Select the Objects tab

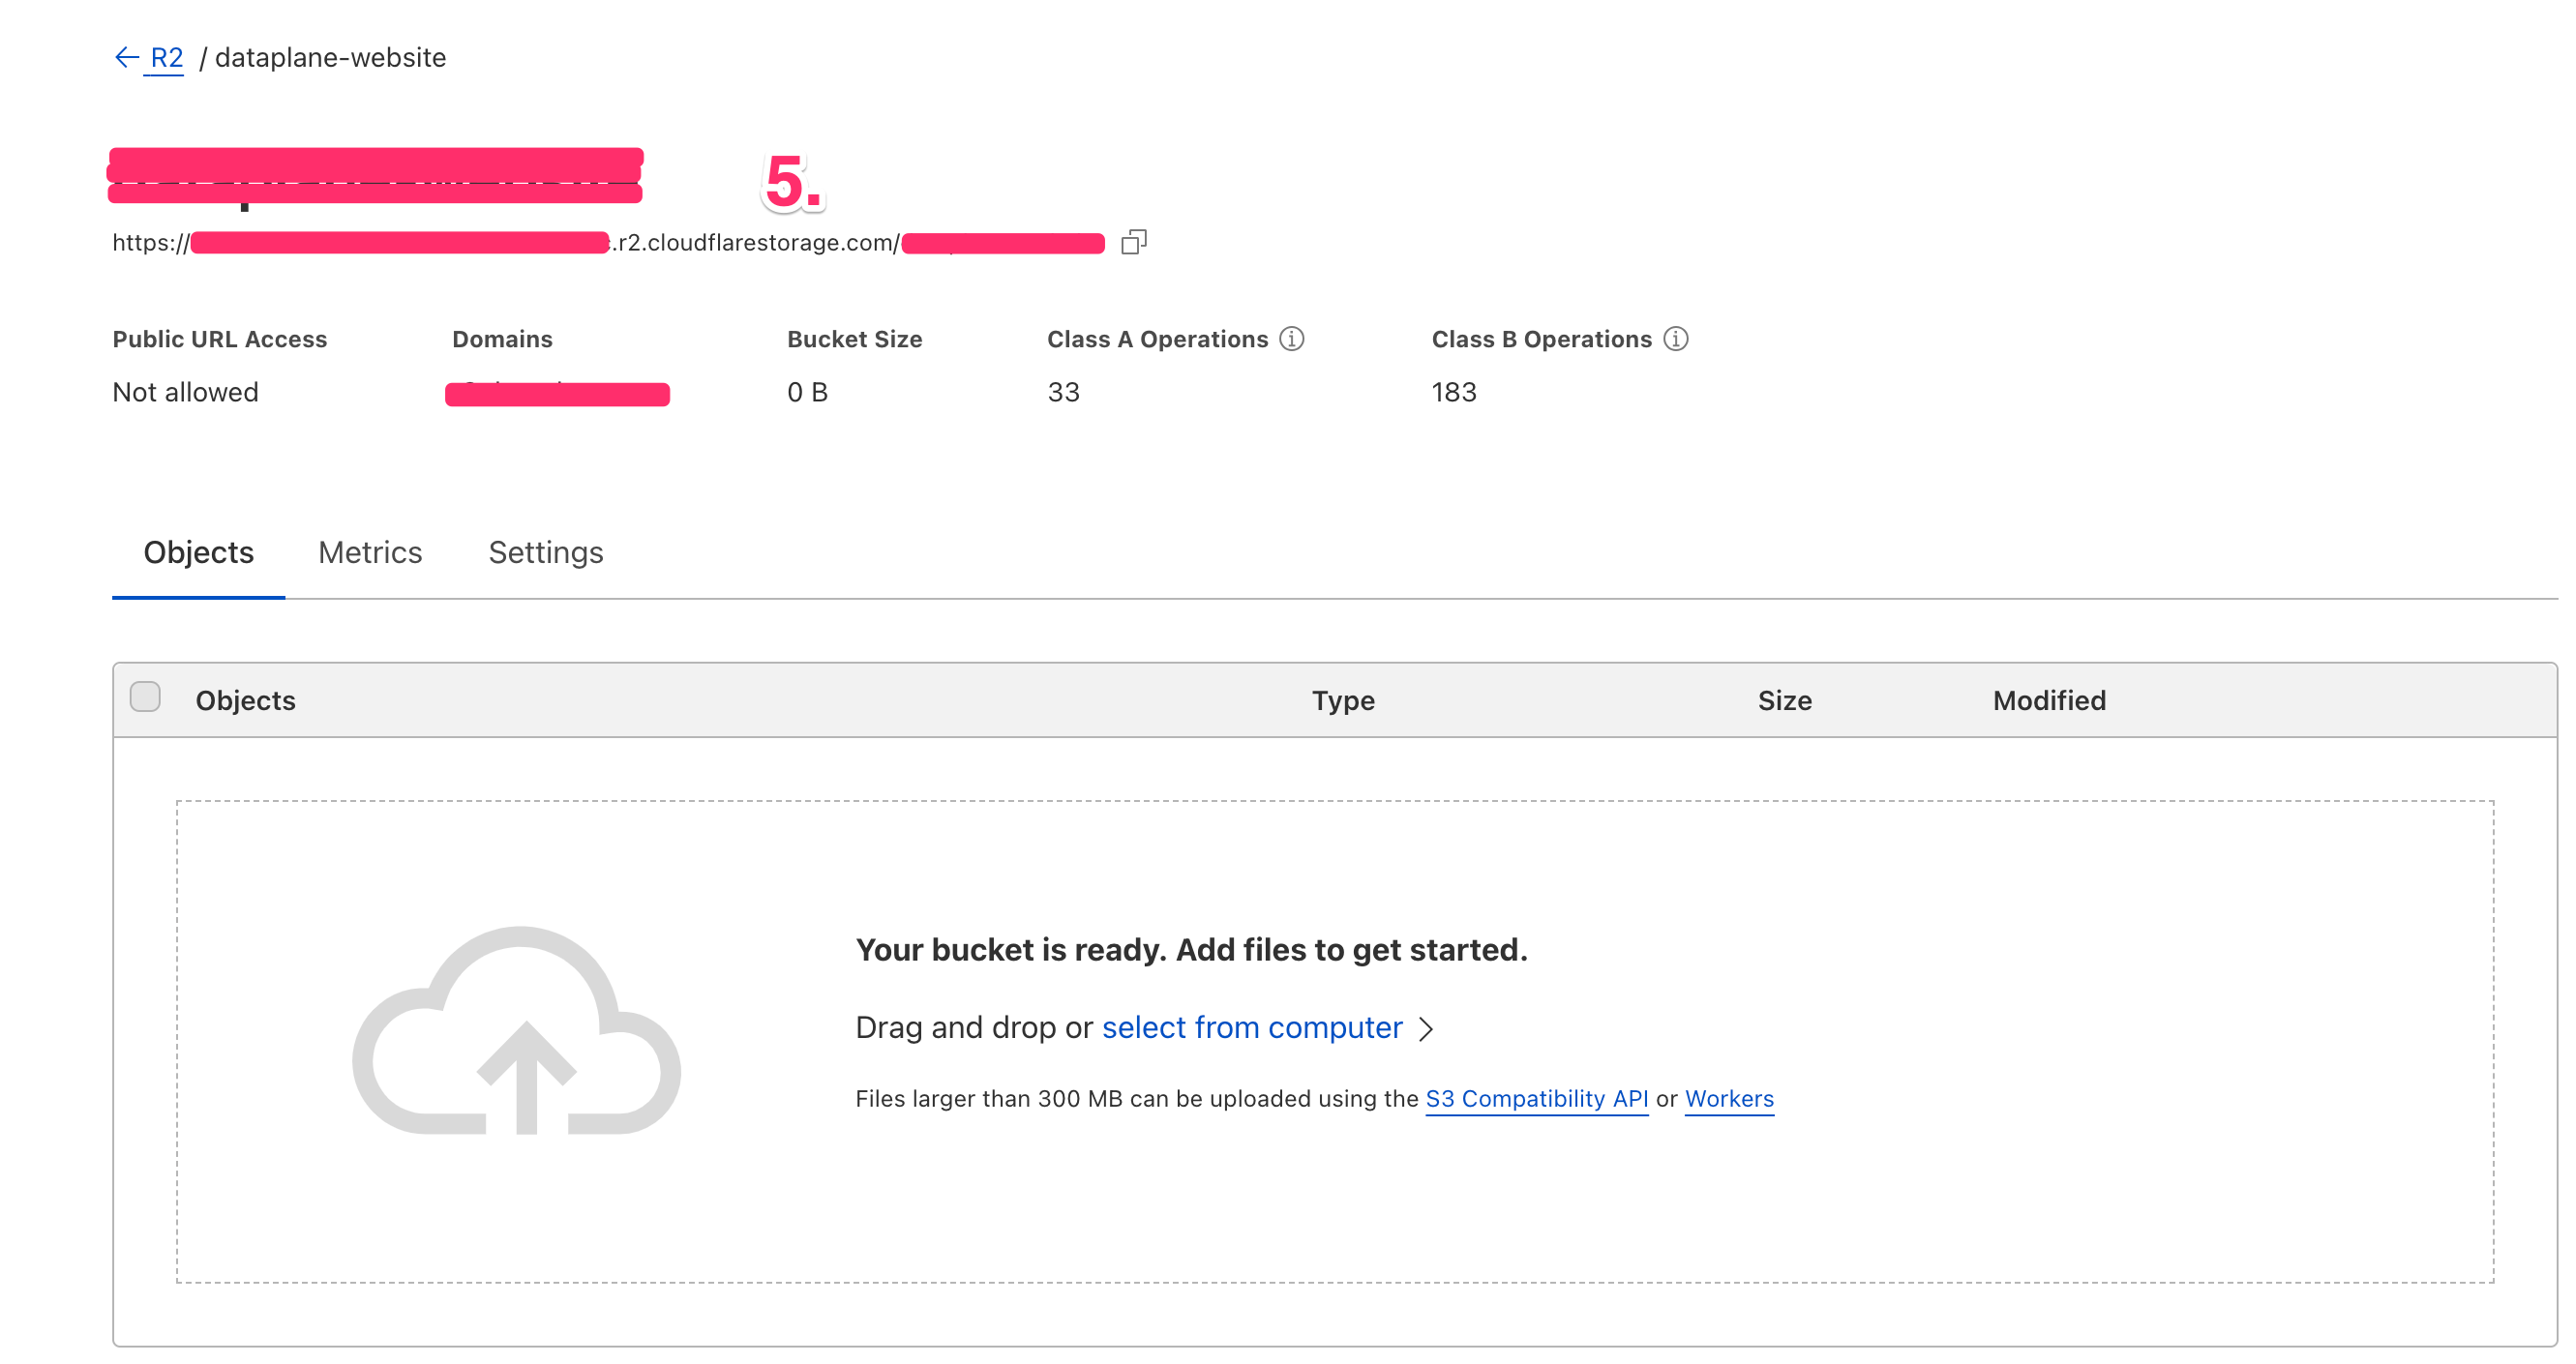(198, 552)
